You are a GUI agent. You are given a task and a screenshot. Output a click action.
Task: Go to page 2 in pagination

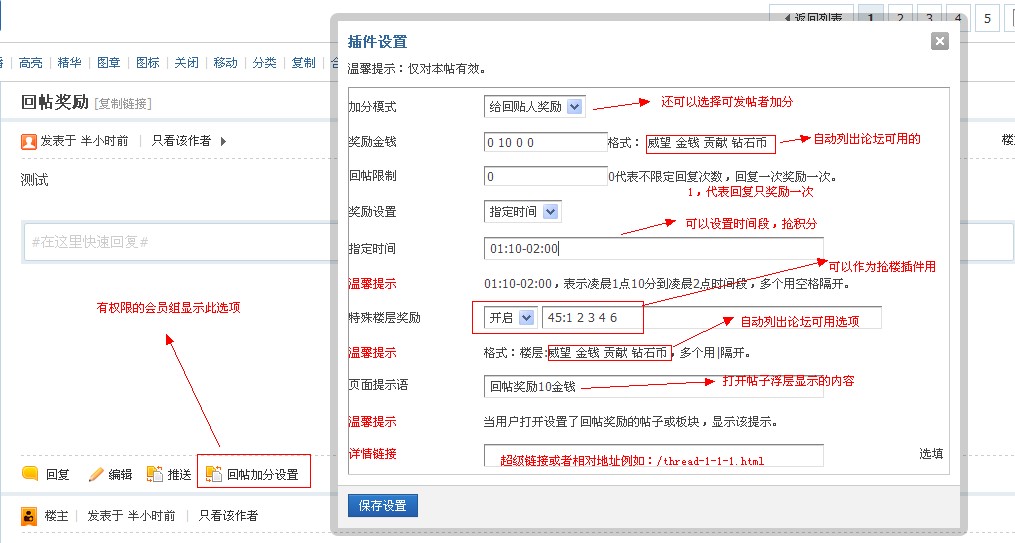coord(900,18)
